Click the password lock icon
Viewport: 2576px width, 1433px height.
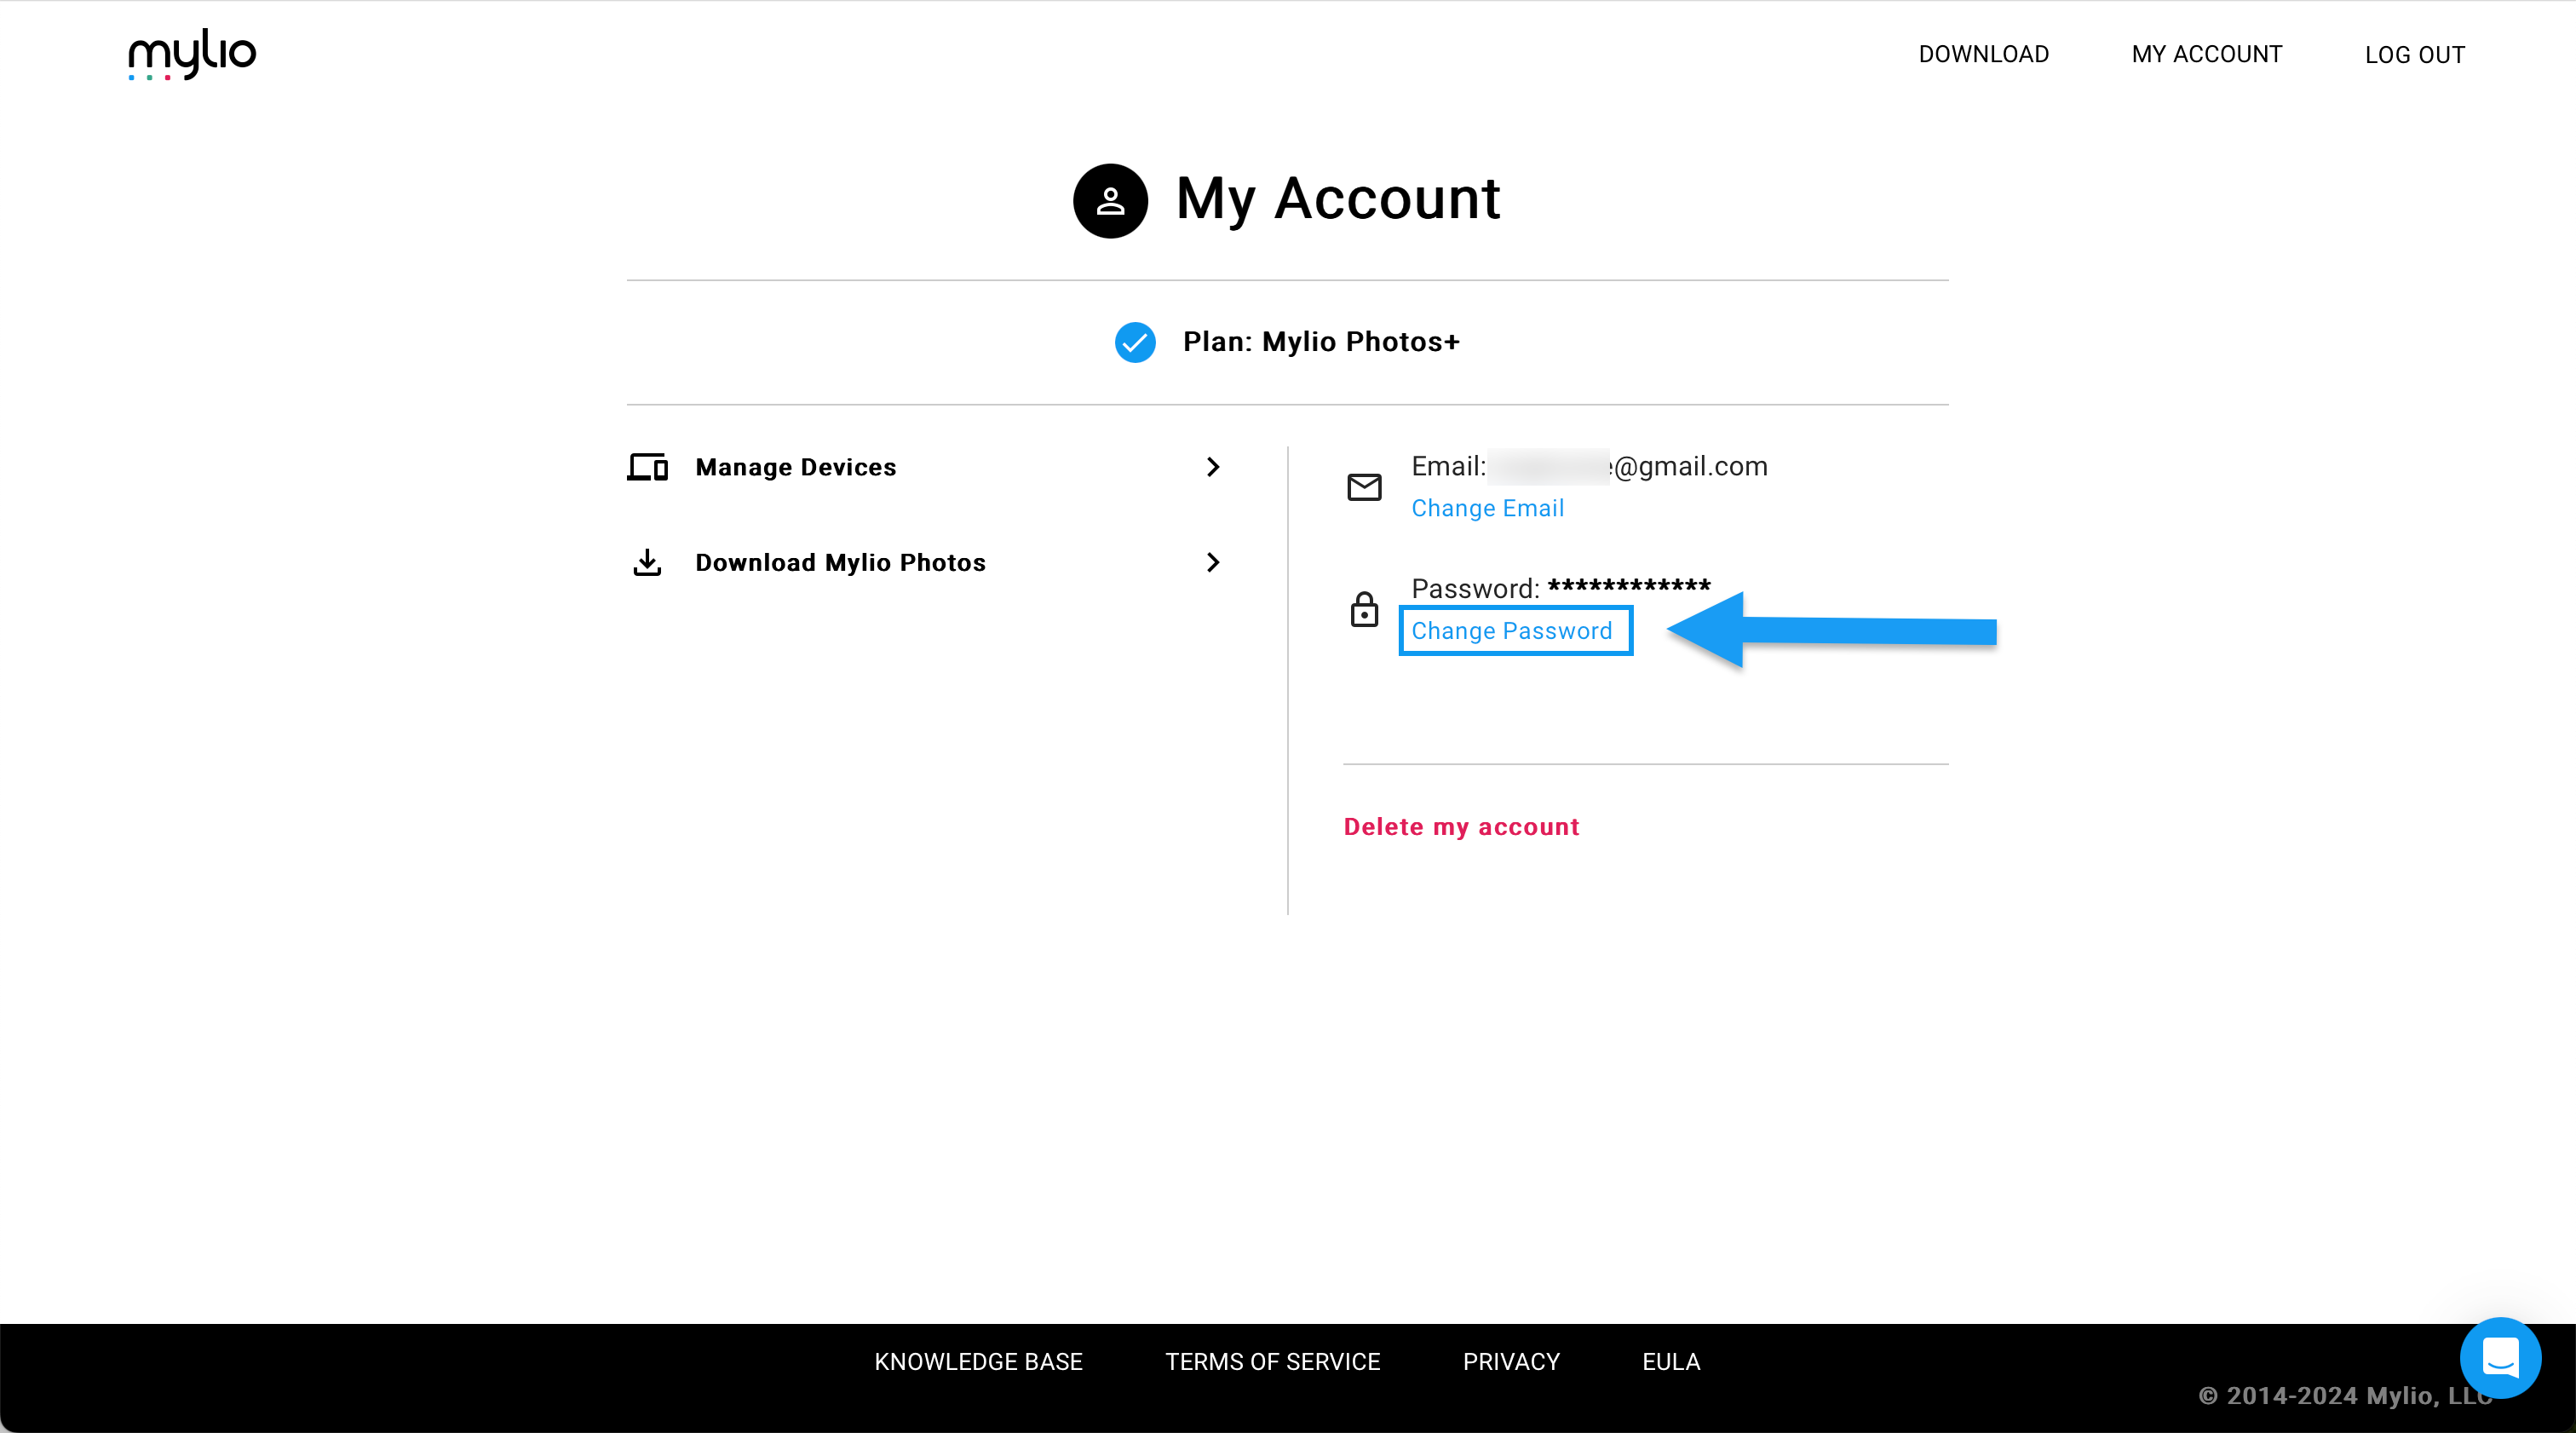[x=1364, y=609]
